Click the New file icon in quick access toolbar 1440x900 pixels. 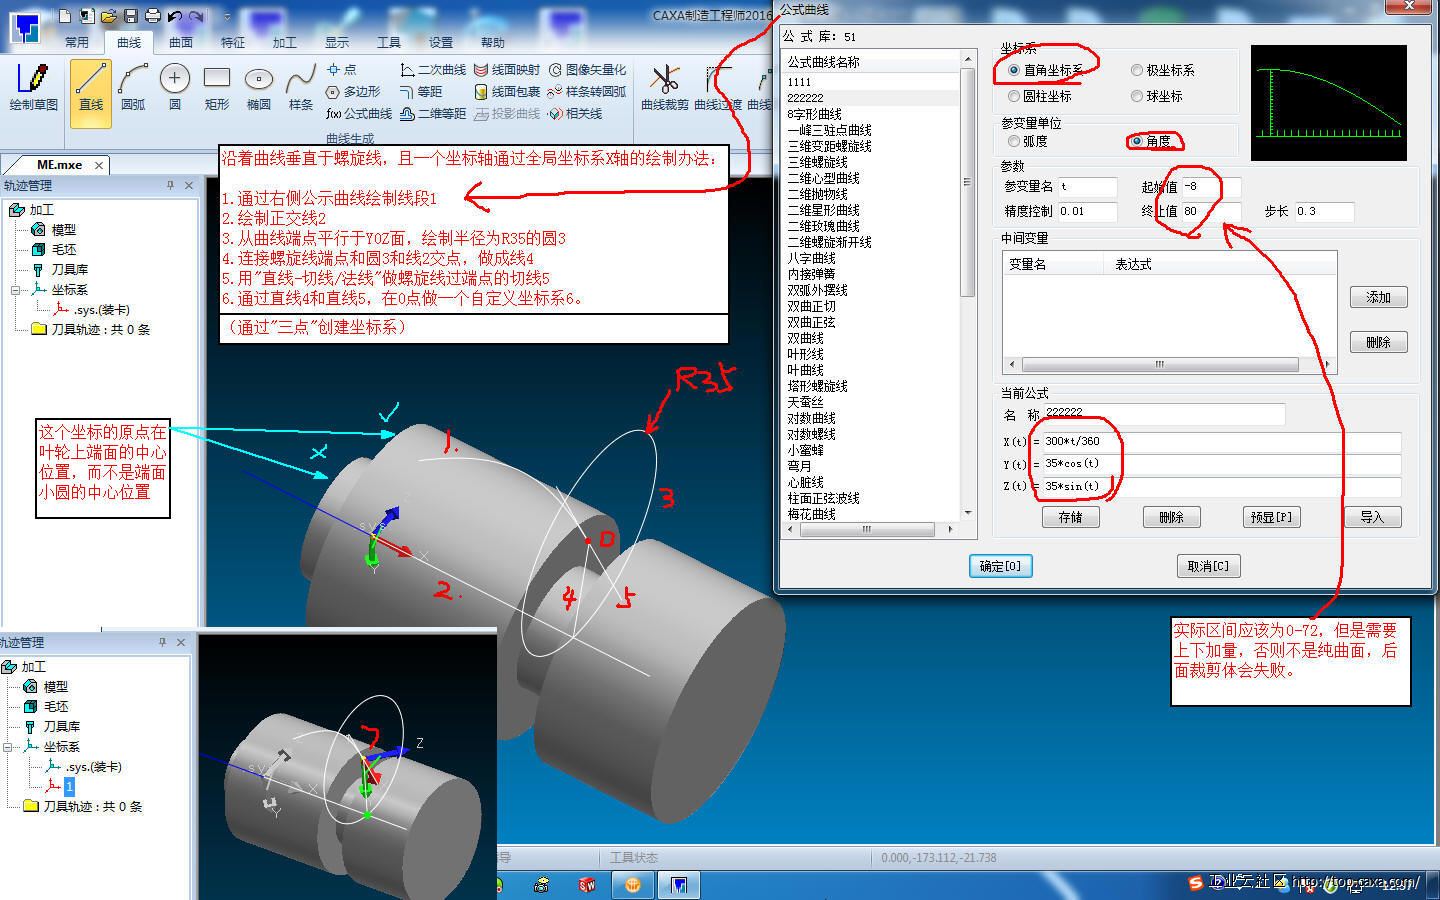click(65, 15)
